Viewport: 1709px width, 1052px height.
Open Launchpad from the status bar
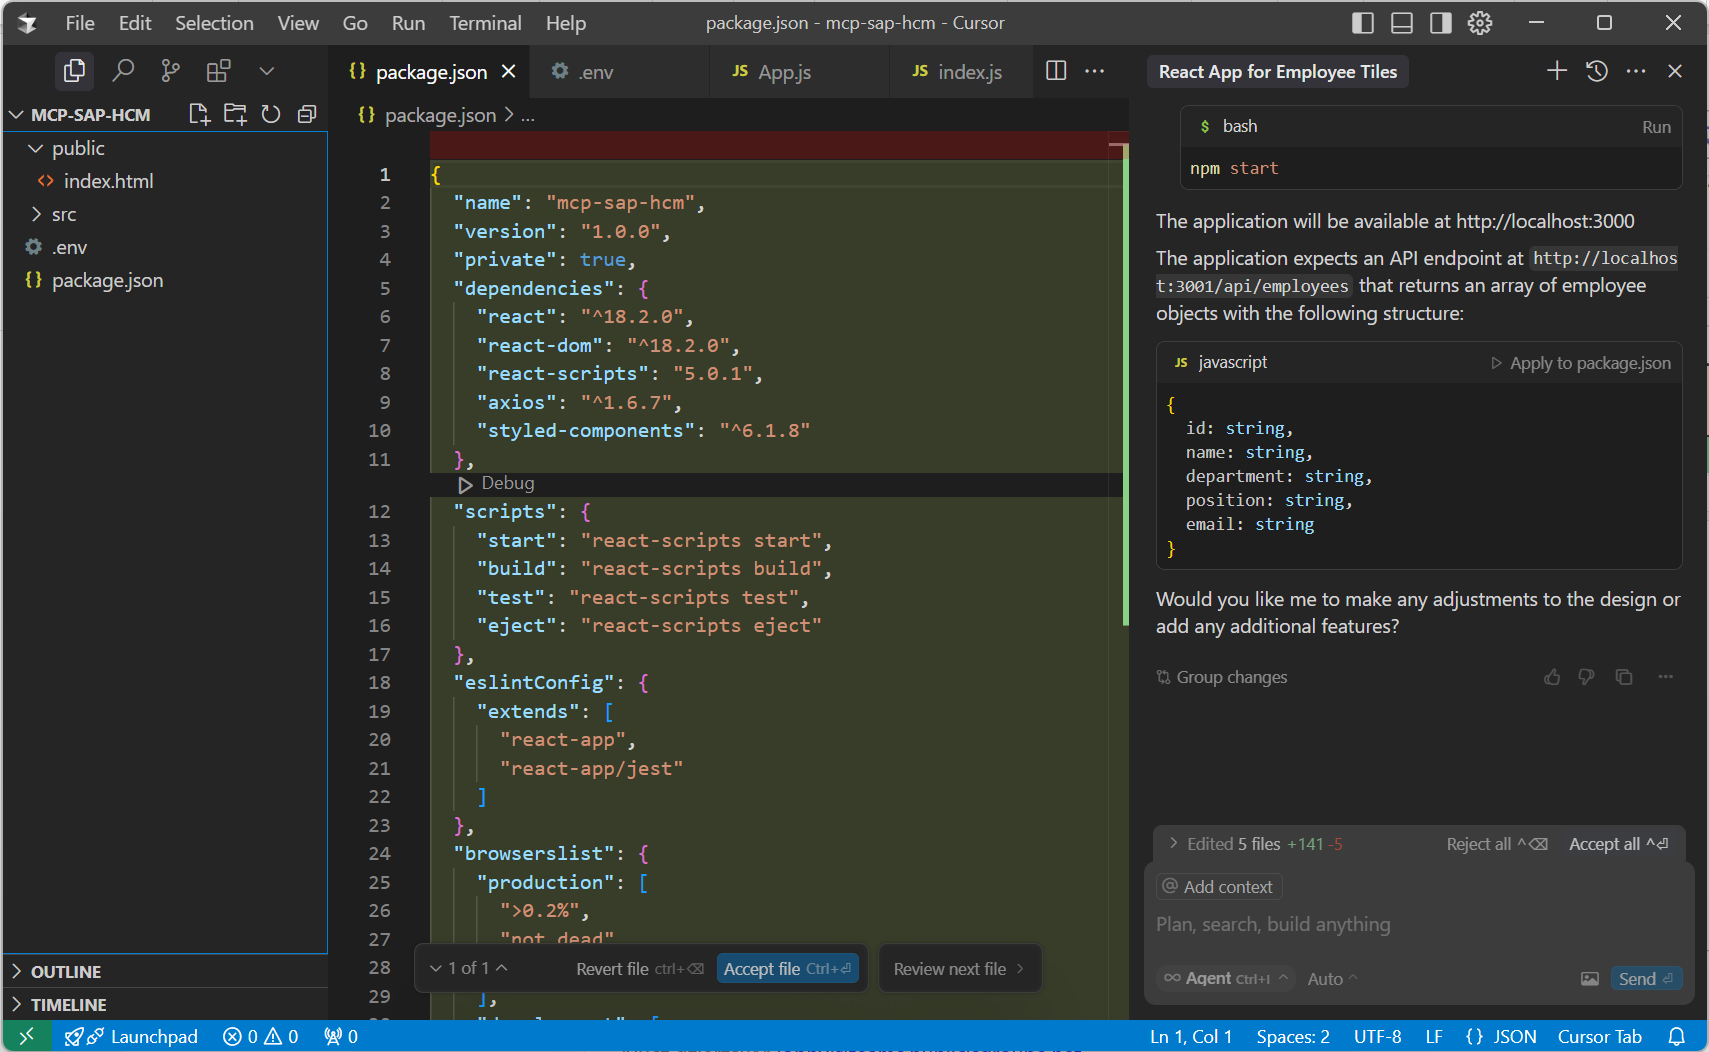[131, 1037]
